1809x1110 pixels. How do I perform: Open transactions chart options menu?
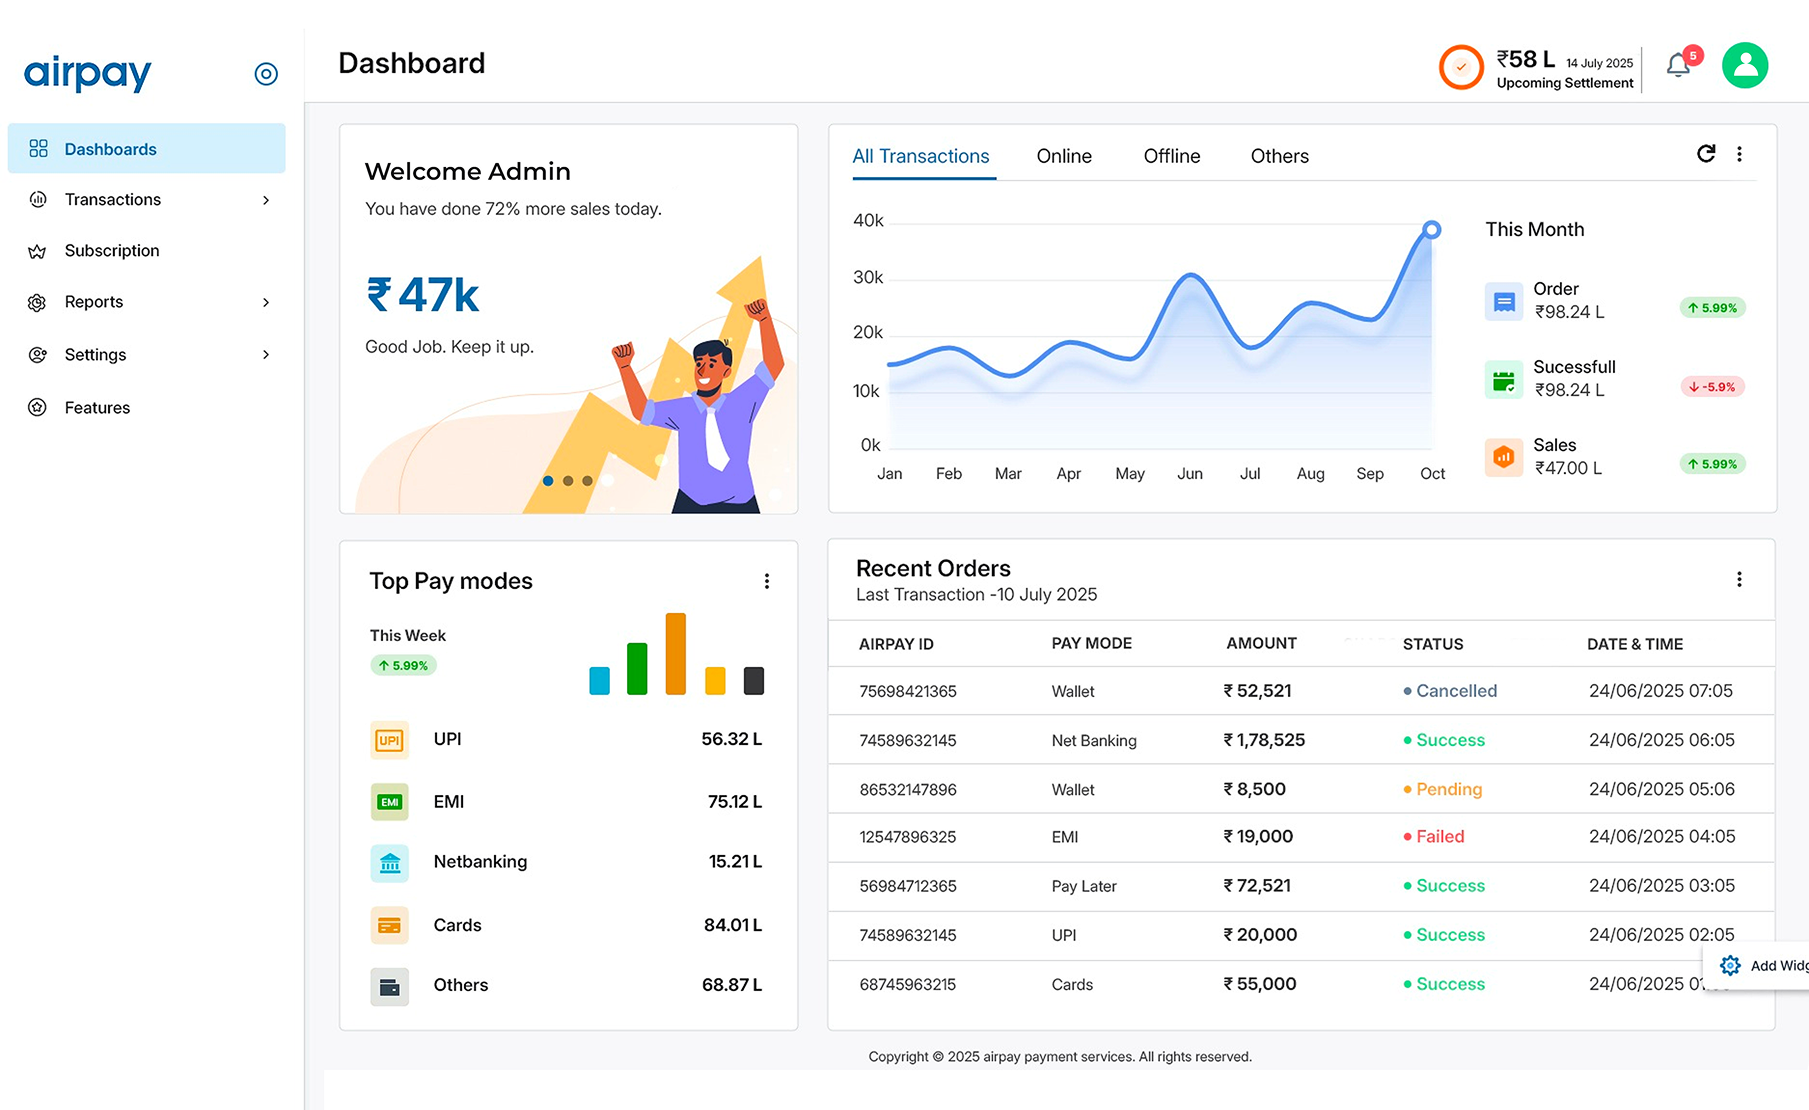pos(1740,154)
